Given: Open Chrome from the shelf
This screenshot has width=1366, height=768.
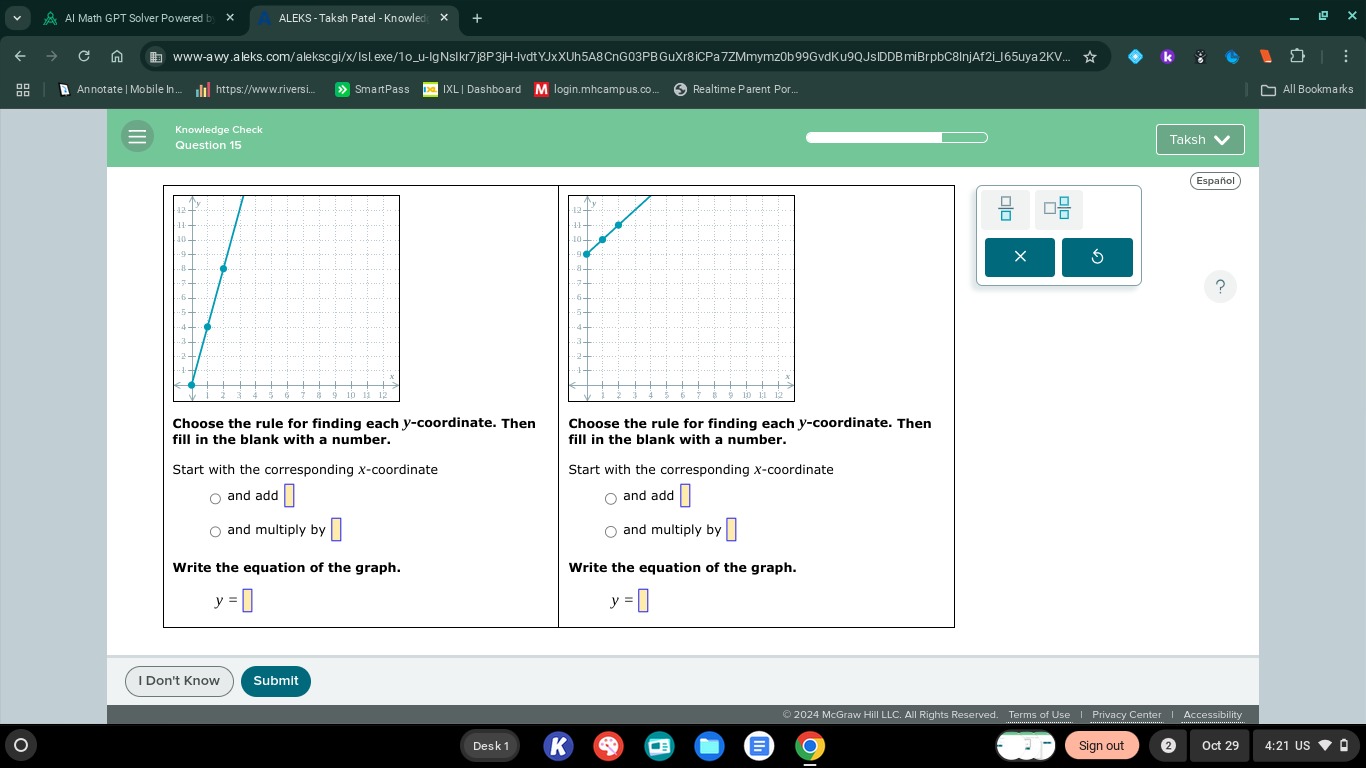Looking at the screenshot, I should click(810, 746).
